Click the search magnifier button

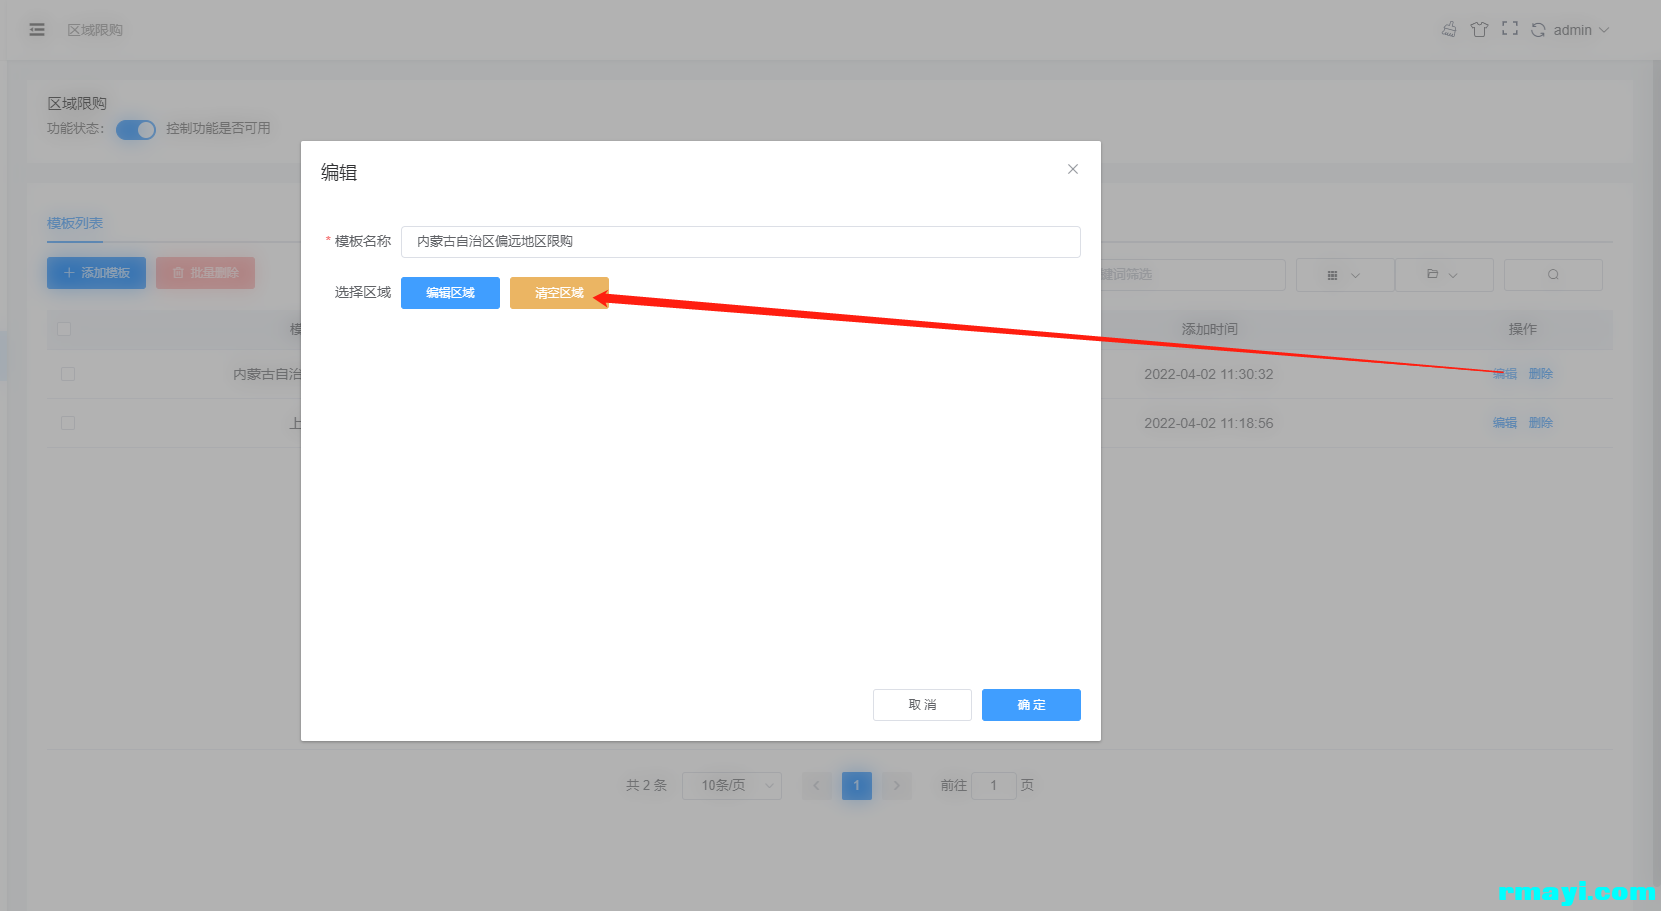tap(1553, 275)
